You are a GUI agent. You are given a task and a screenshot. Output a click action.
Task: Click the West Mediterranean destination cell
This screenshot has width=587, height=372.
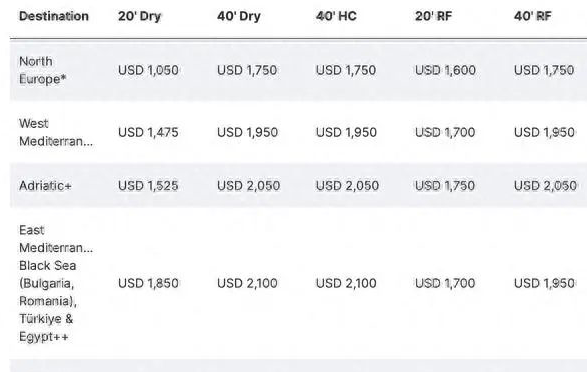pos(56,132)
